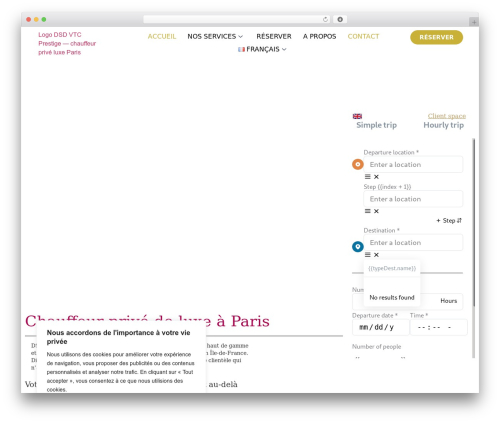The height and width of the screenshot is (423, 500).
Task: Open a new browser tab with plus
Action: (x=474, y=22)
